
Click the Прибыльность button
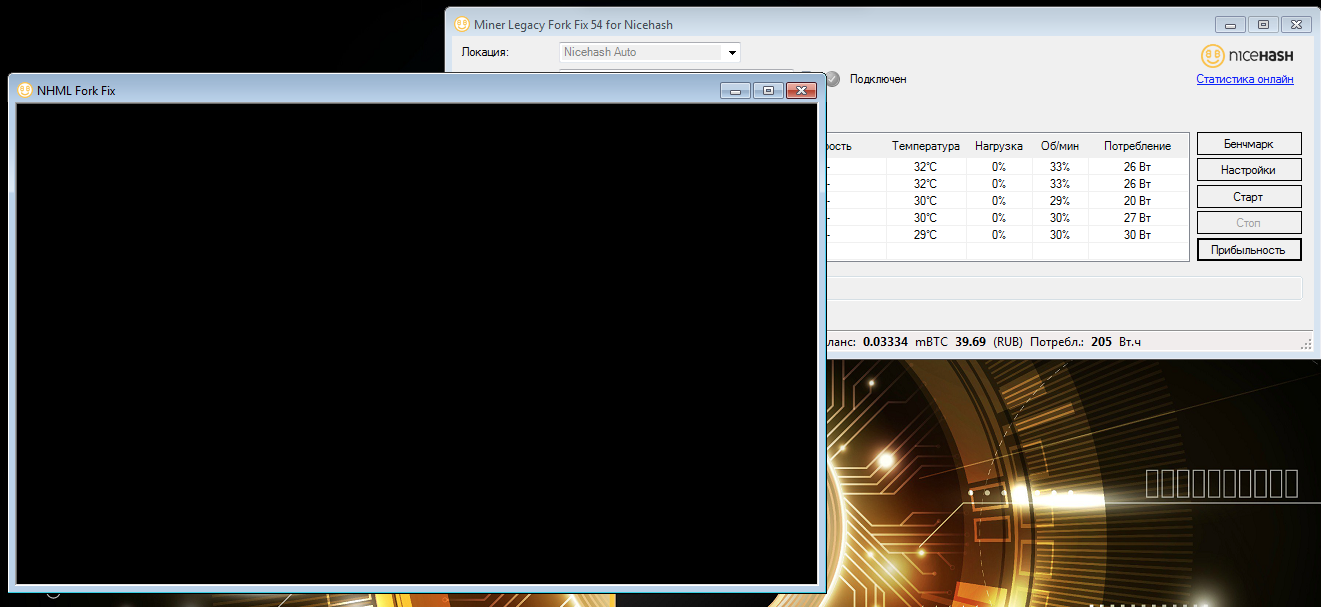pos(1249,250)
